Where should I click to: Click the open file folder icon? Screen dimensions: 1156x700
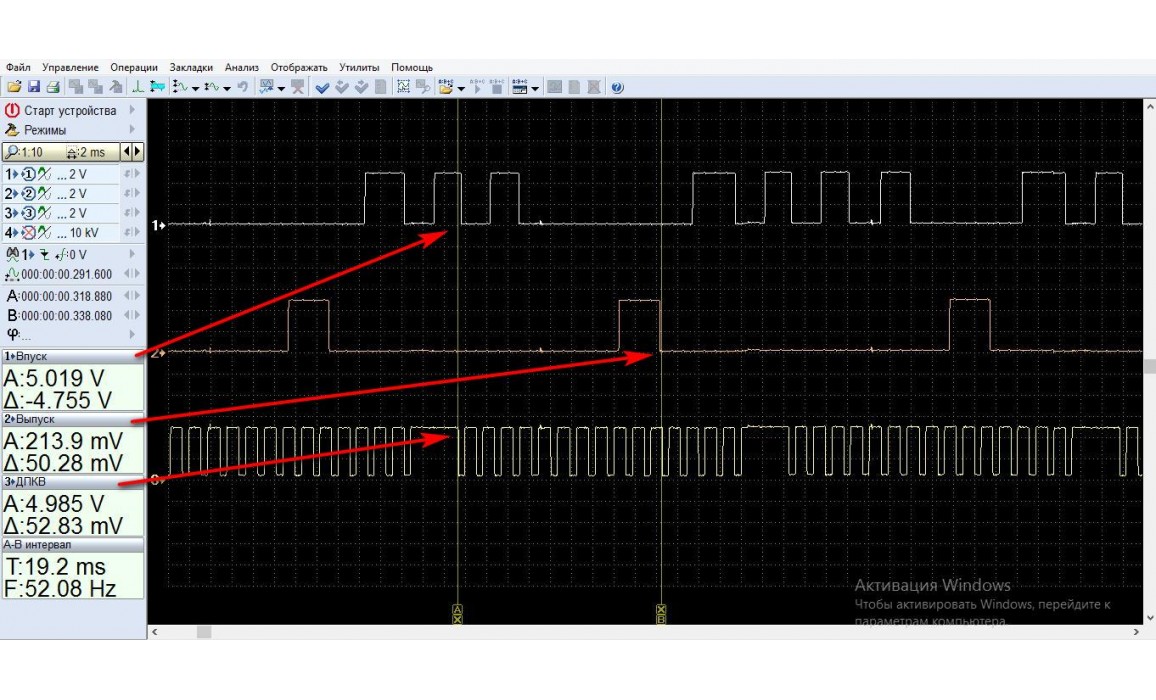point(14,88)
